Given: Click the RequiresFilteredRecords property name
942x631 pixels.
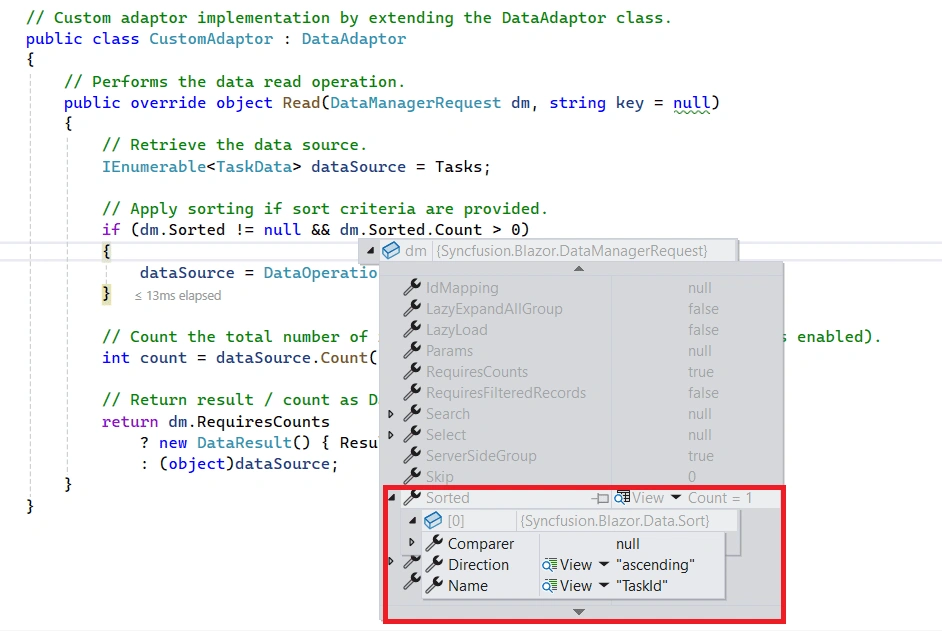Looking at the screenshot, I should [x=506, y=392].
